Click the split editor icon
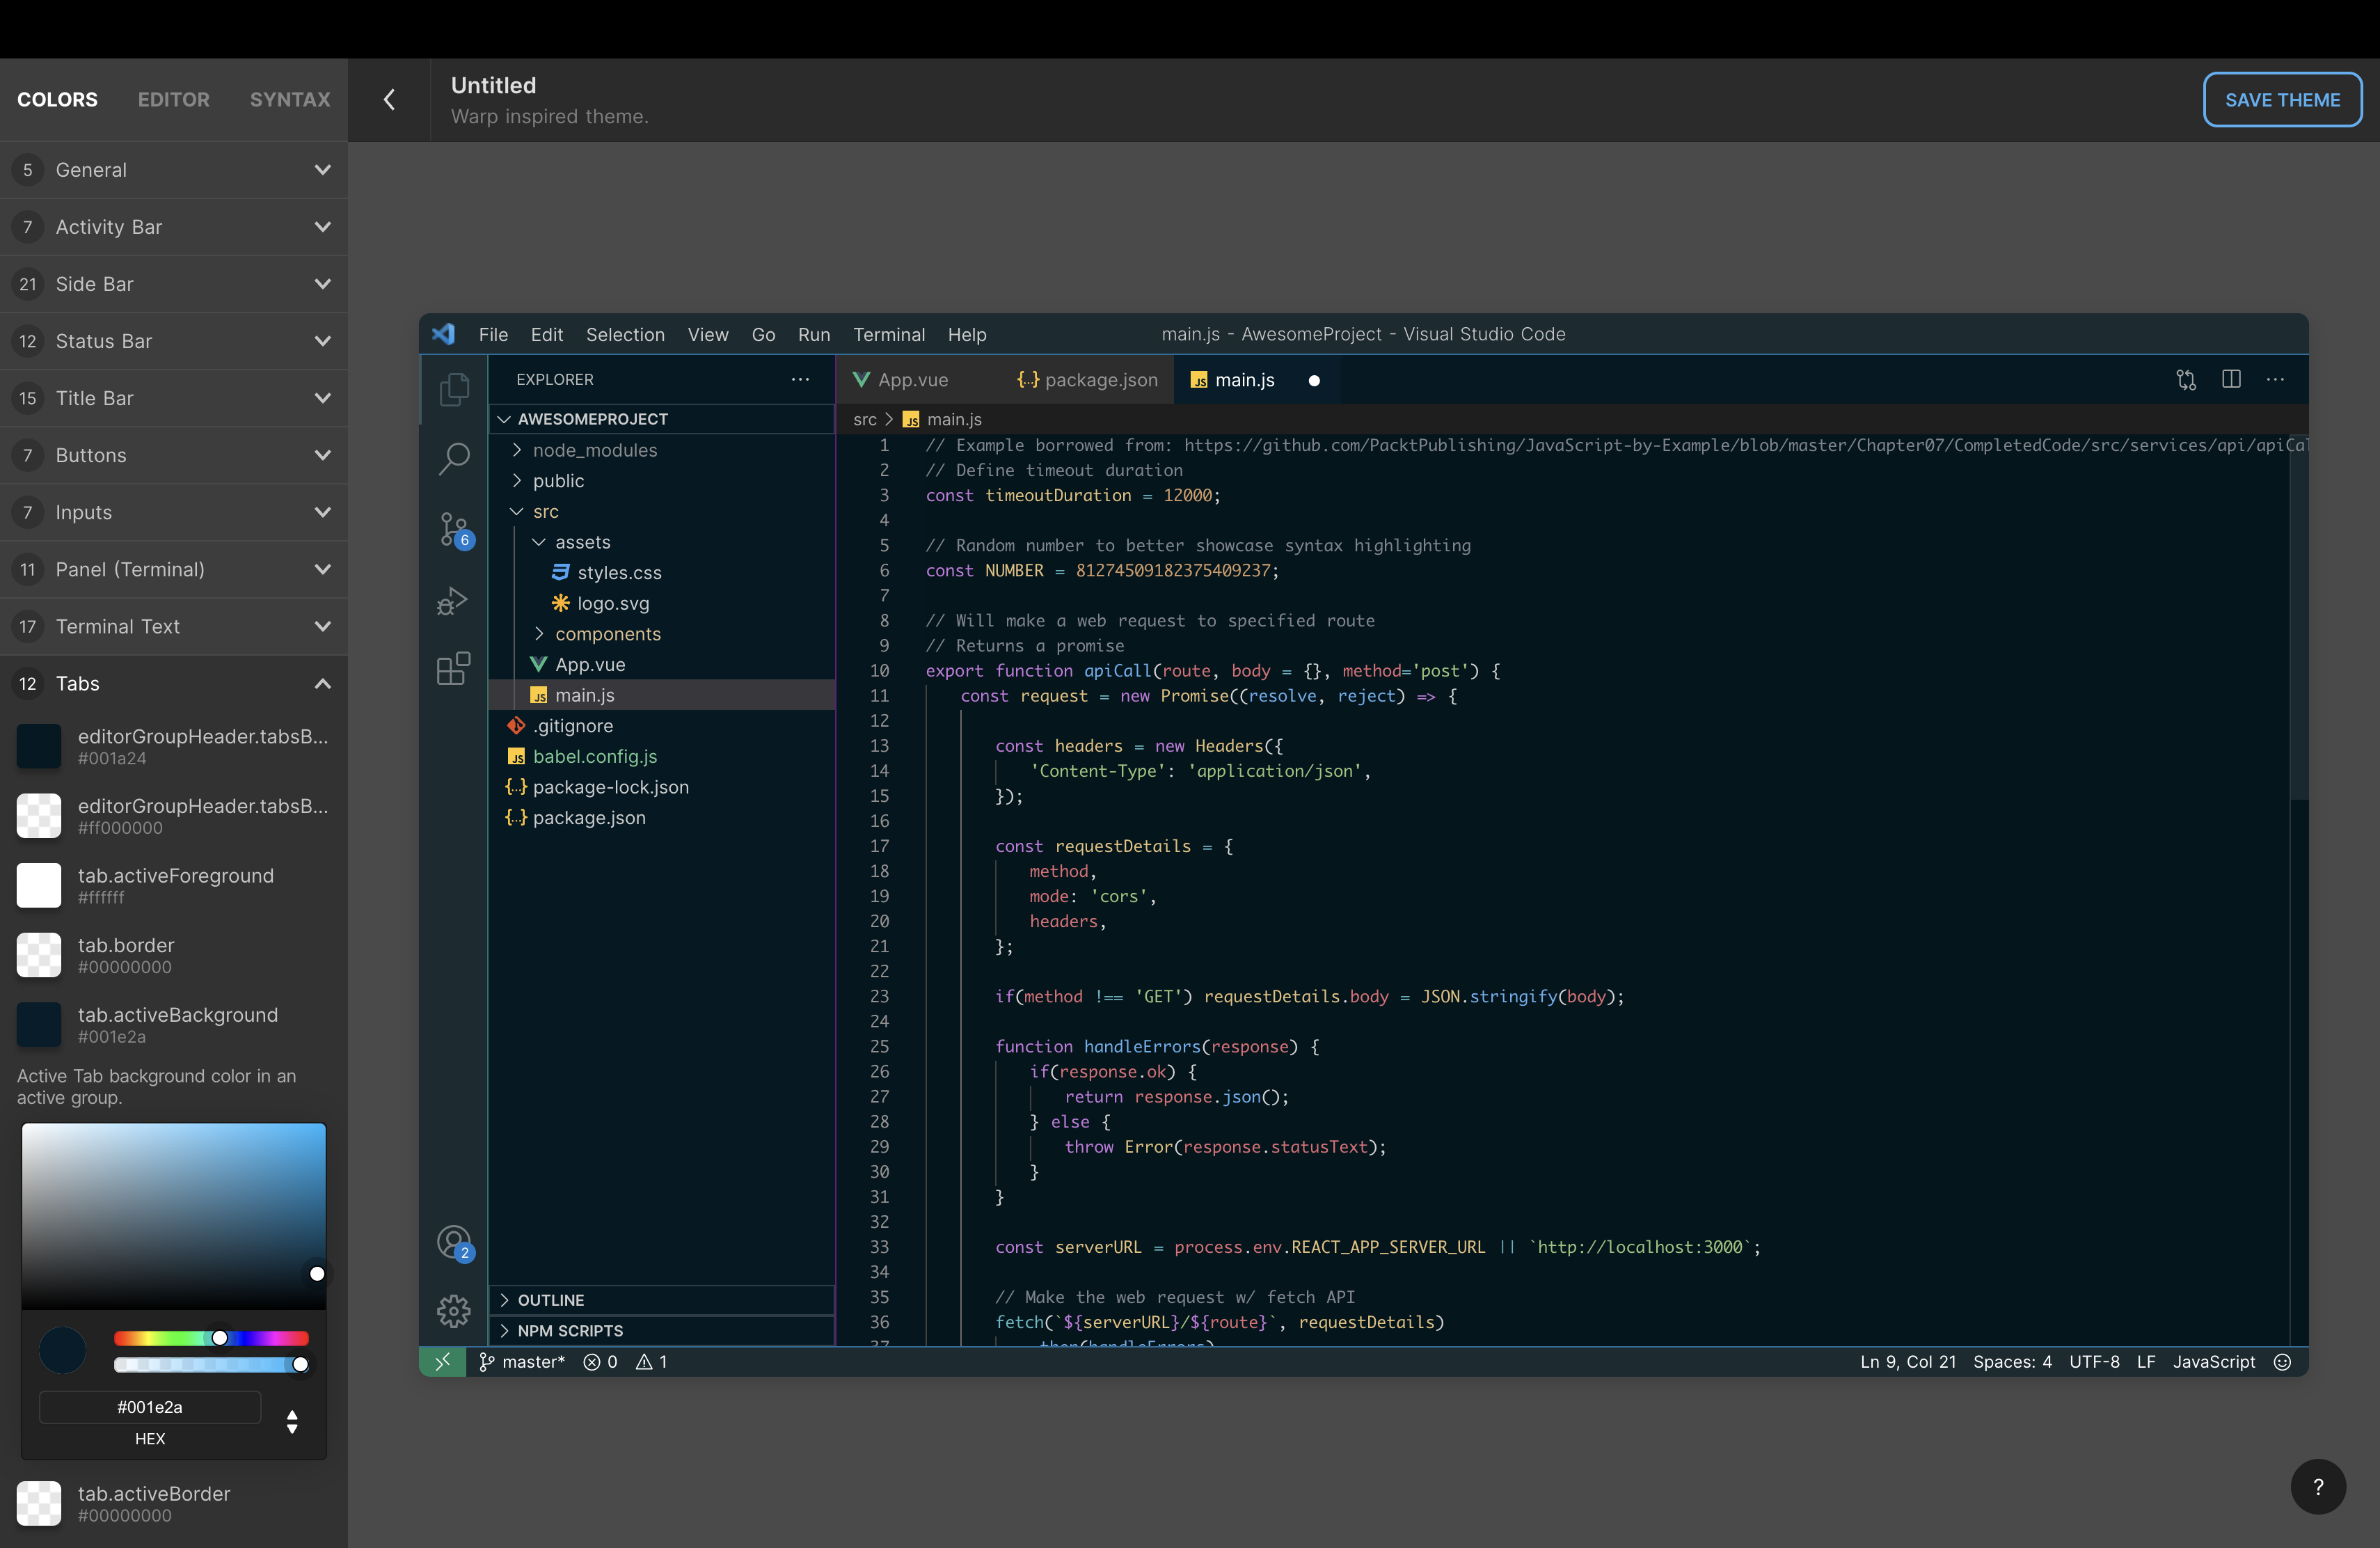Viewport: 2380px width, 1548px height. click(x=2231, y=379)
